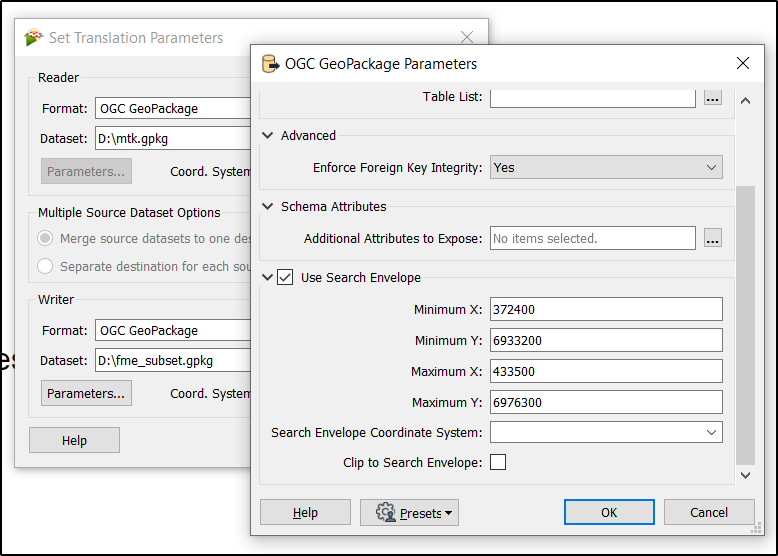The width and height of the screenshot is (778, 556).
Task: Click OK in OGC GeoPackage Parameters
Action: [609, 512]
